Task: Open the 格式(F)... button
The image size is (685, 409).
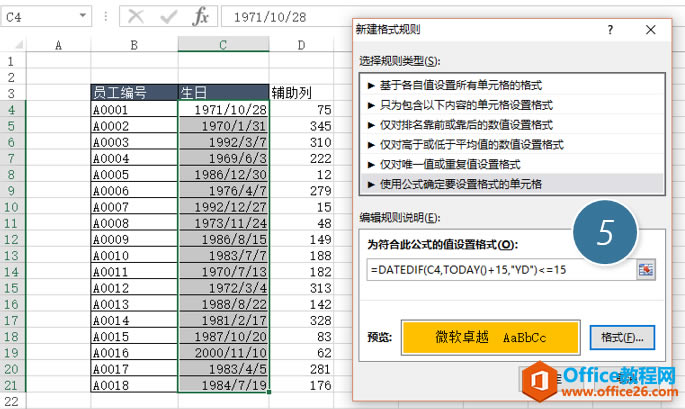Action: coord(622,337)
